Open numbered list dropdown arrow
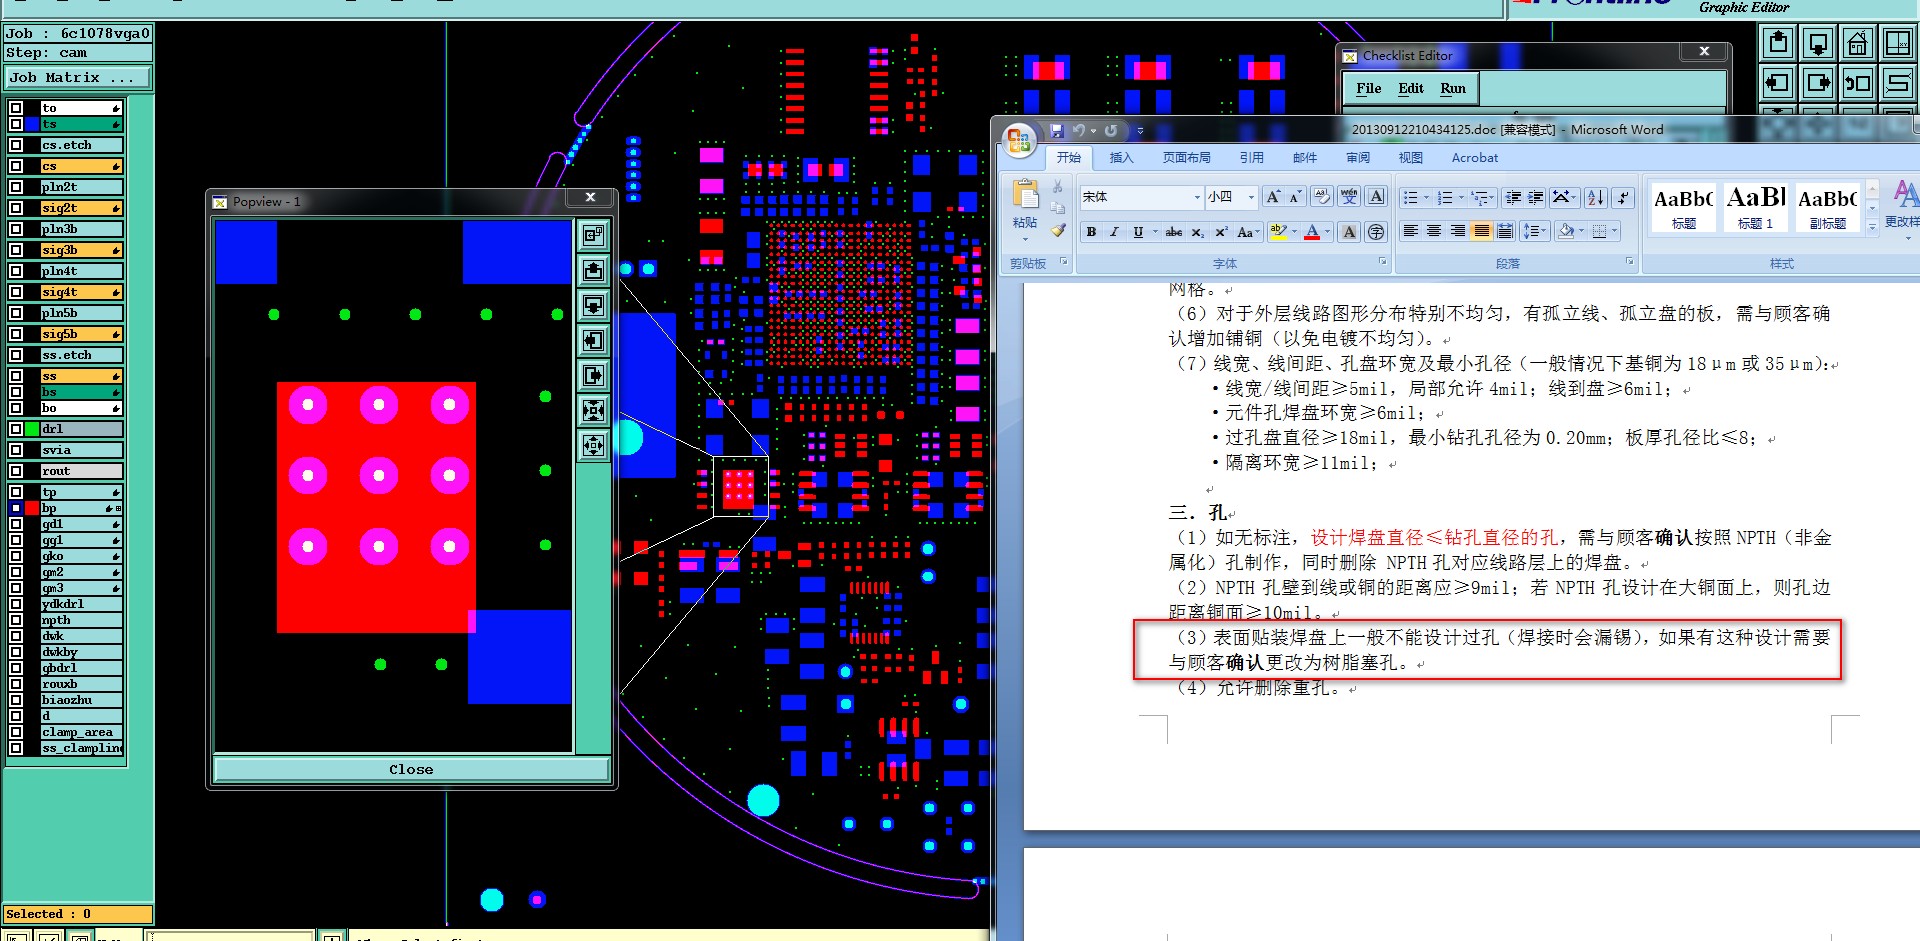This screenshot has width=1920, height=941. tap(1461, 197)
